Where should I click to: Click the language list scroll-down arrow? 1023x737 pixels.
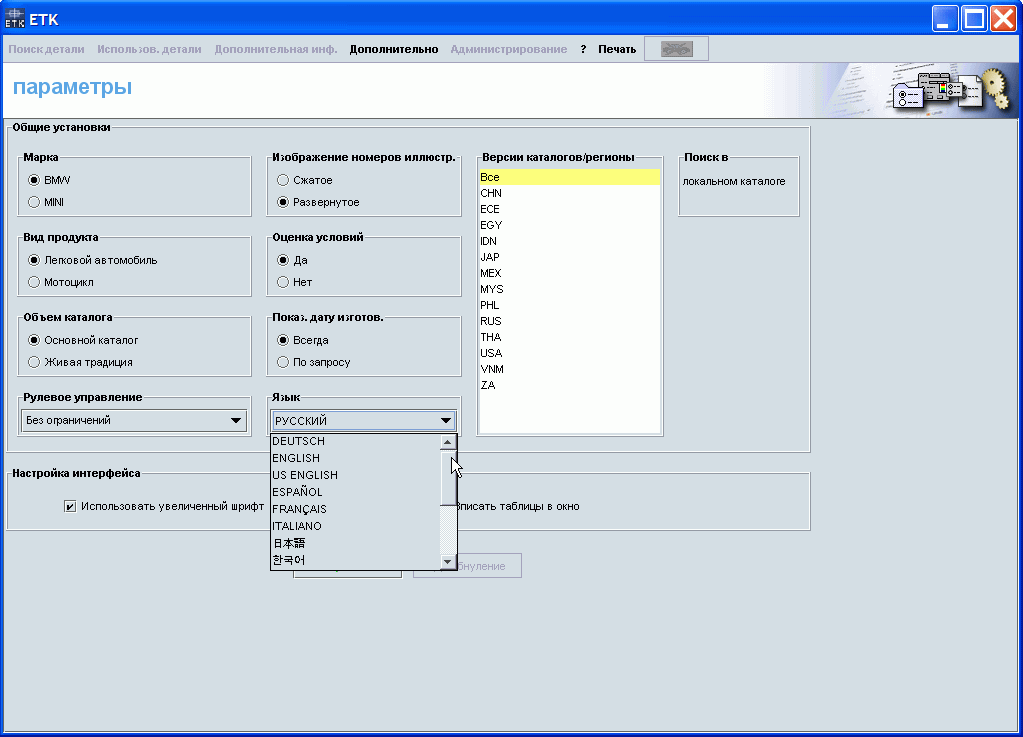(x=448, y=562)
